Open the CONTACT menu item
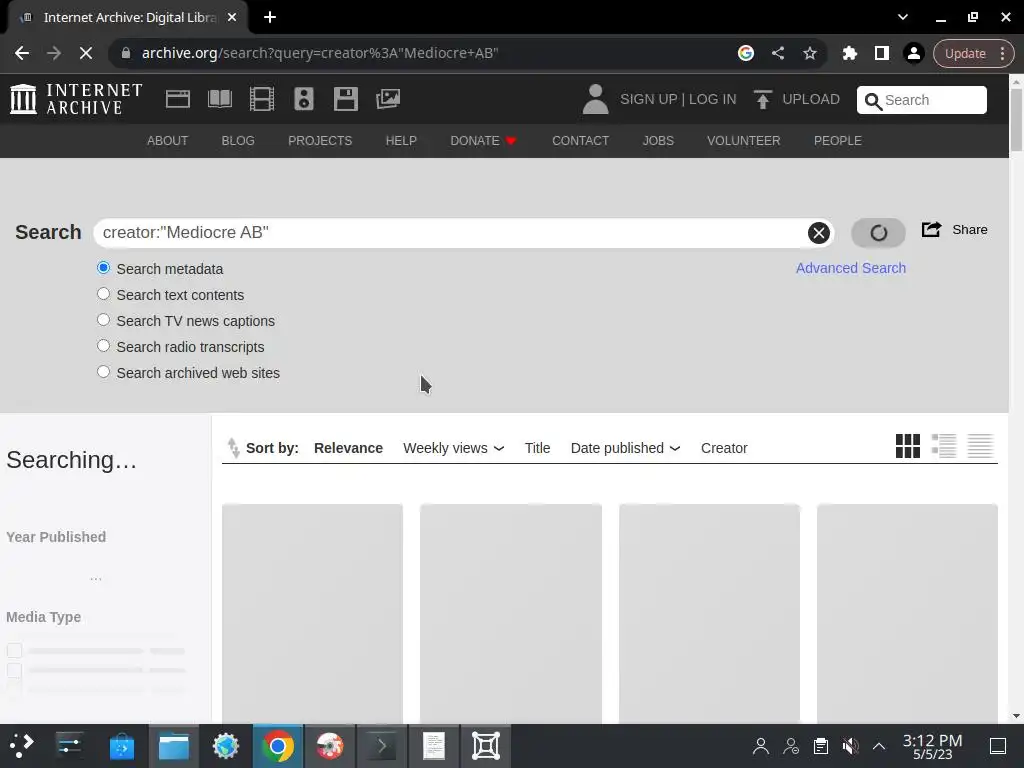The image size is (1024, 768). pos(581,140)
